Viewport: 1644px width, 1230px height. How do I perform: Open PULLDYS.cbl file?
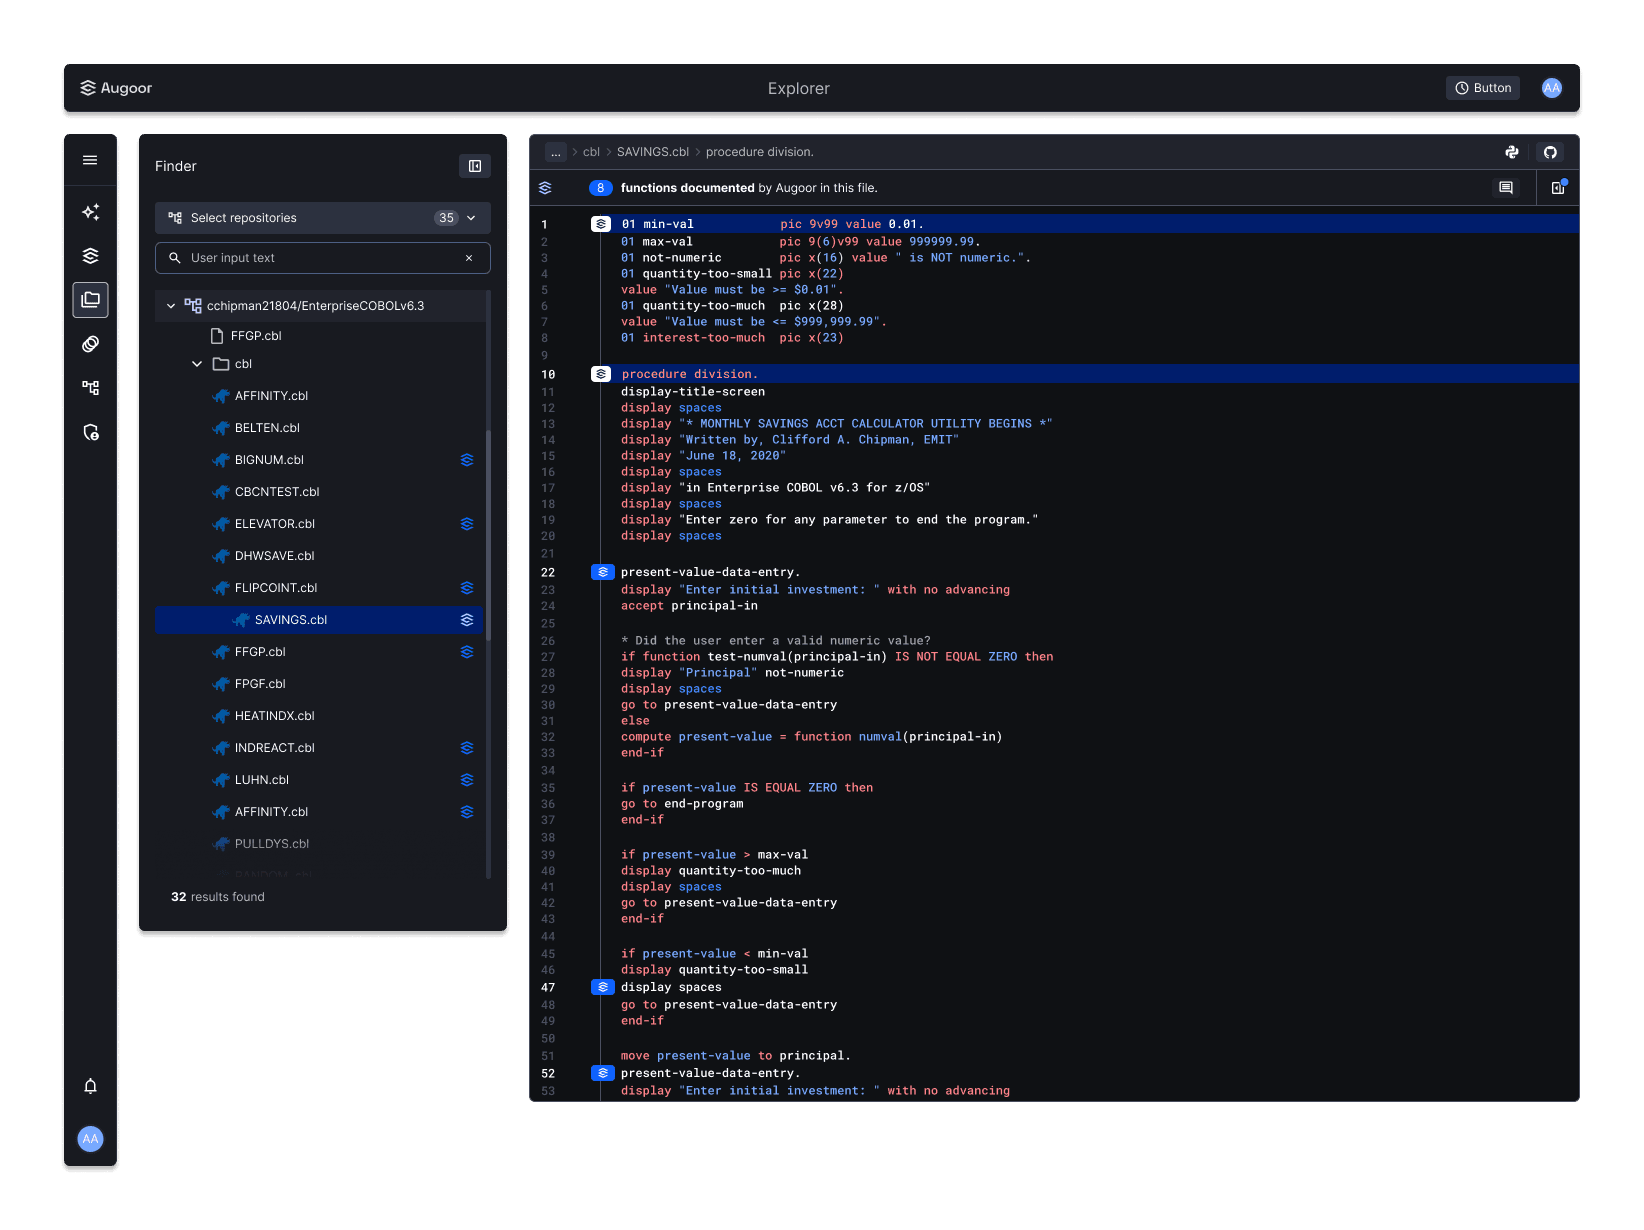pyautogui.click(x=272, y=844)
